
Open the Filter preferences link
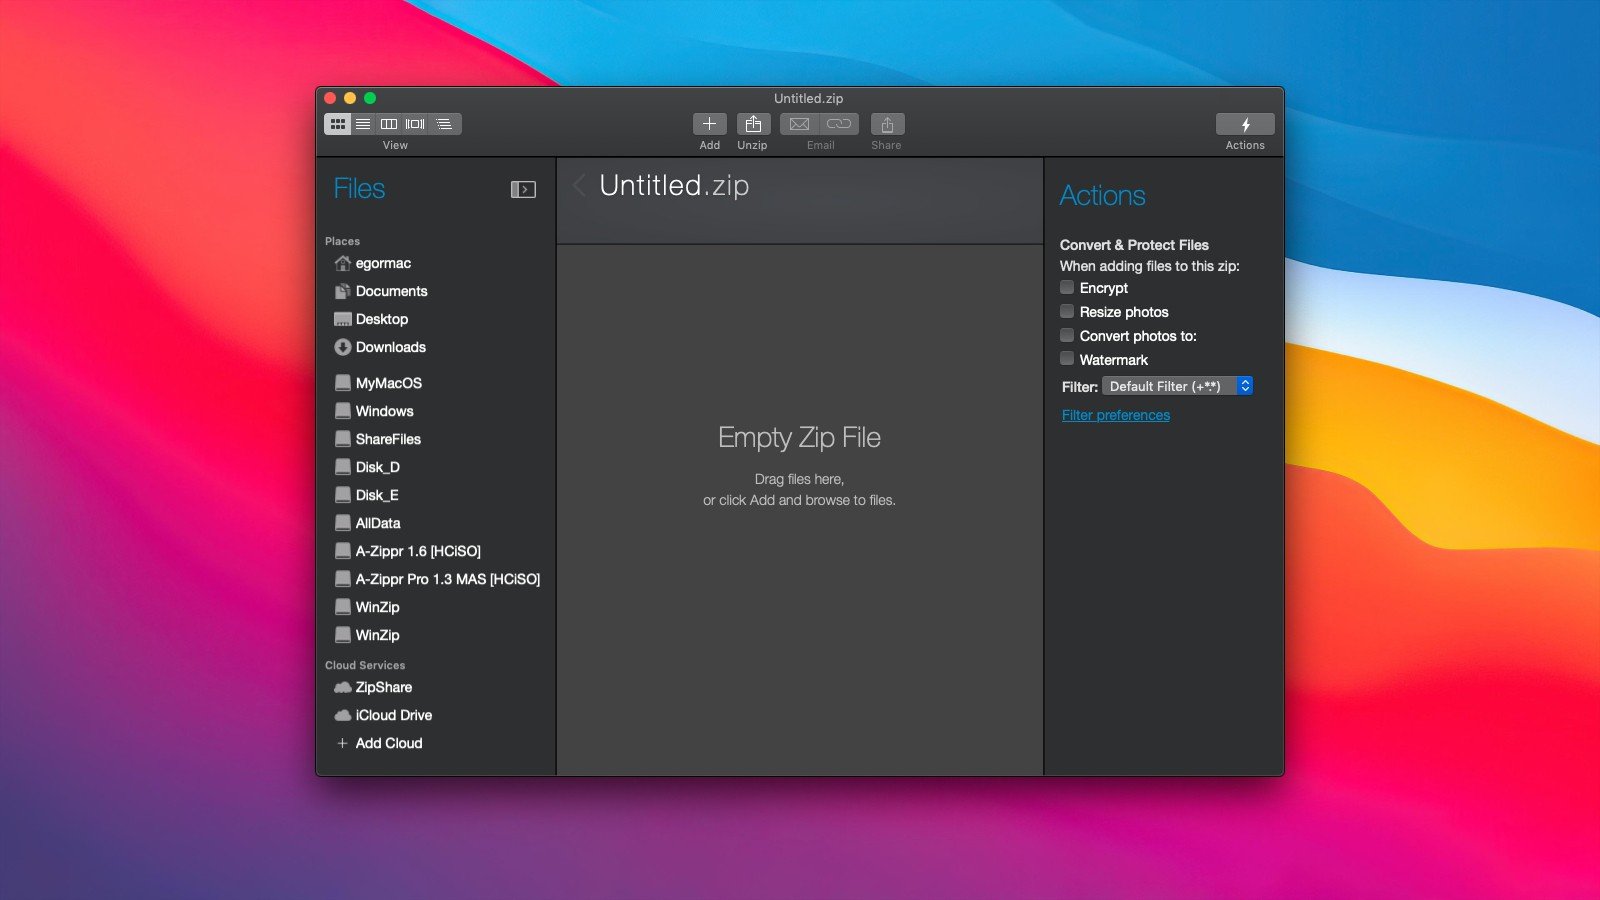(1115, 415)
